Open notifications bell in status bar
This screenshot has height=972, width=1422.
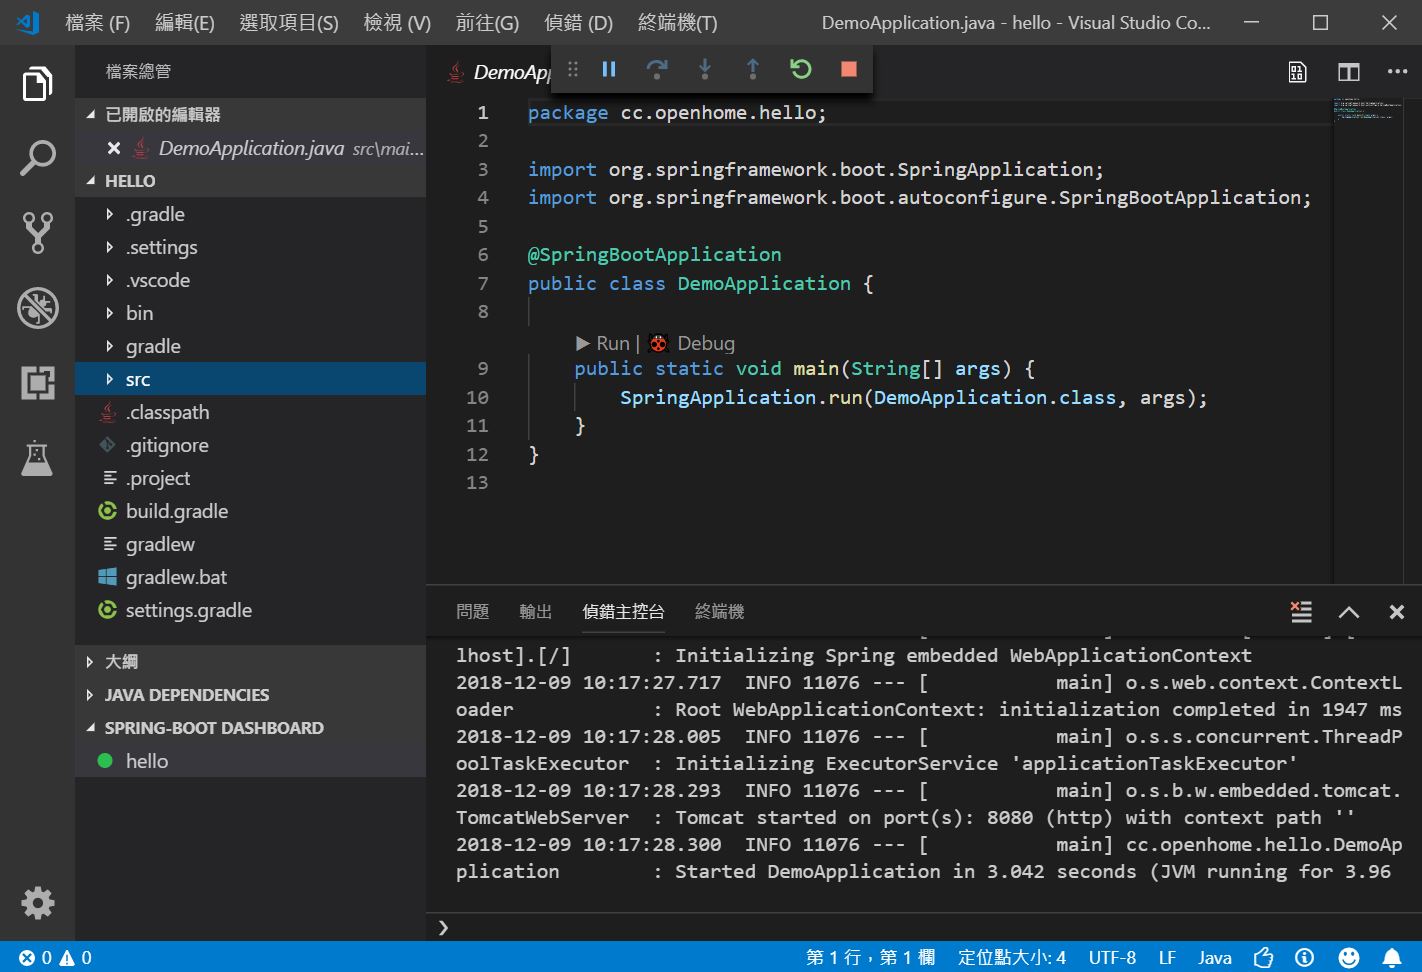[1392, 957]
